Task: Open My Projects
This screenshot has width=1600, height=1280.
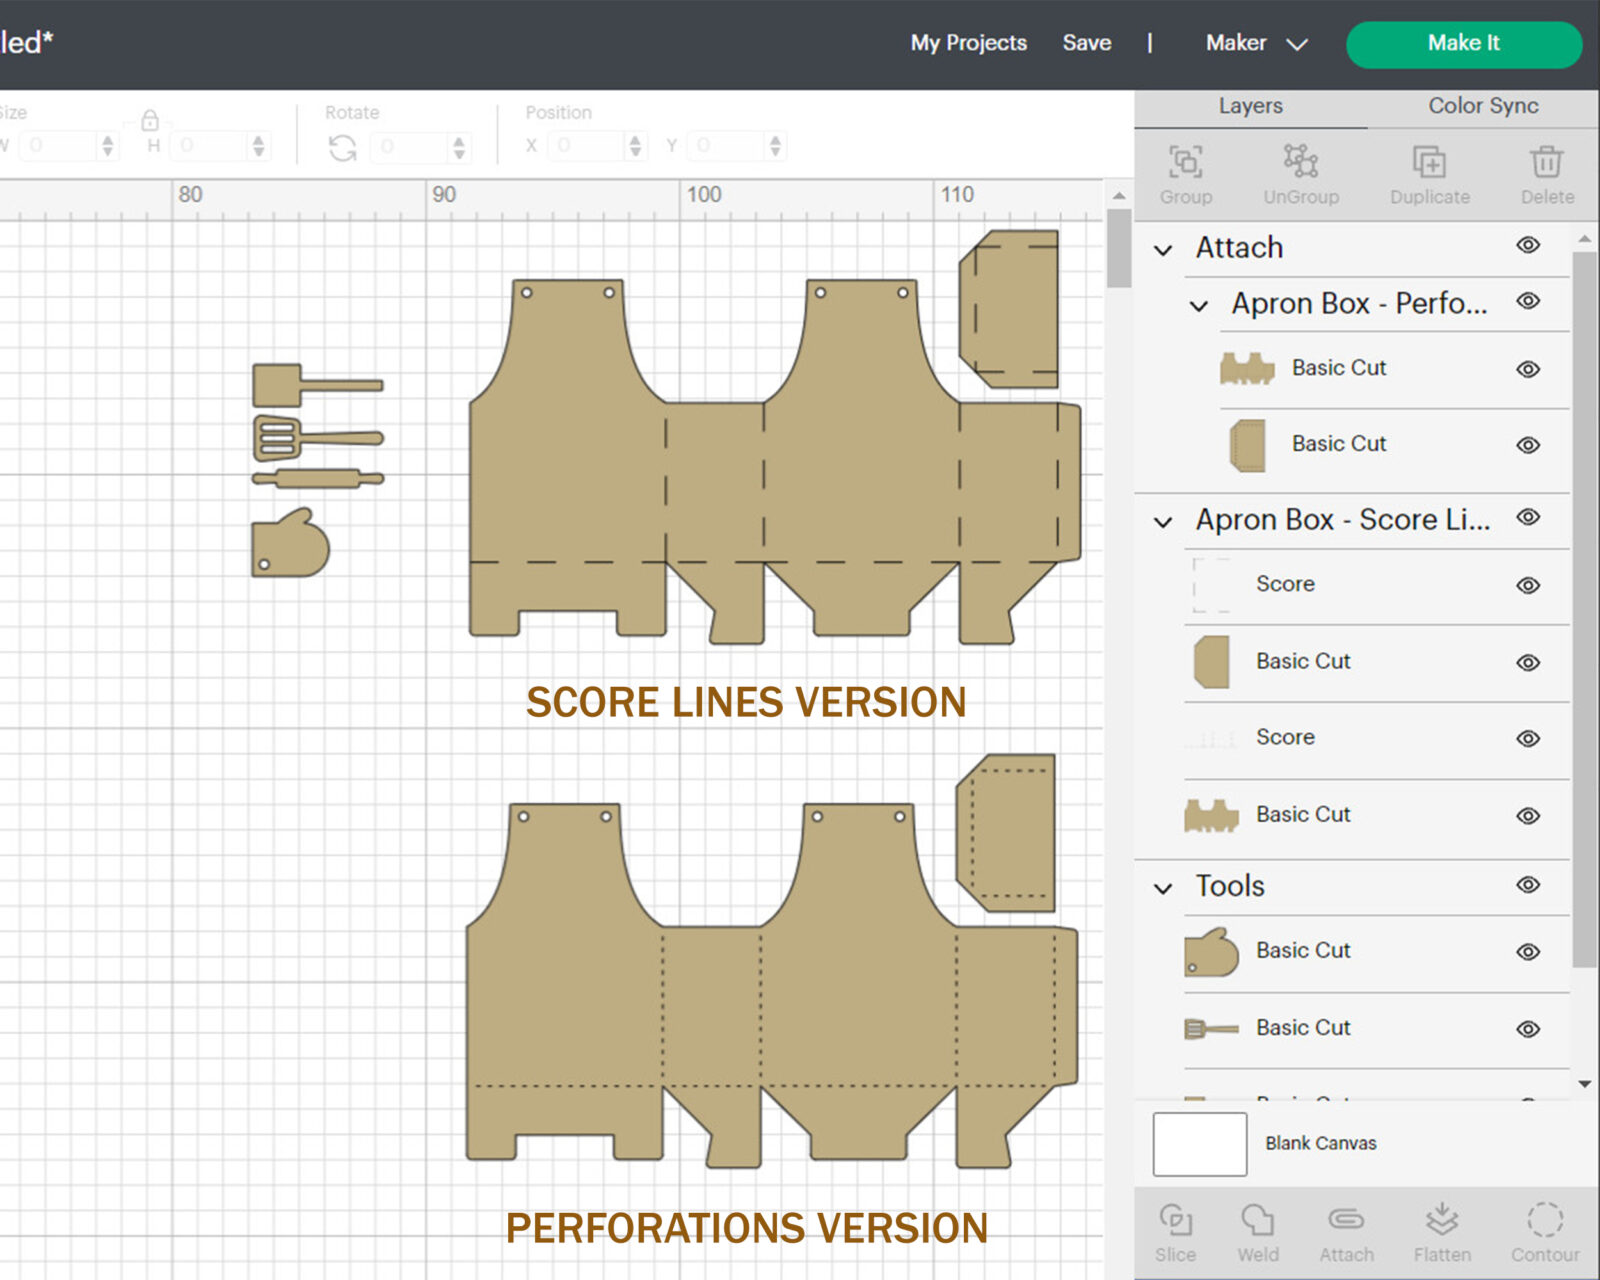Action: coord(968,43)
